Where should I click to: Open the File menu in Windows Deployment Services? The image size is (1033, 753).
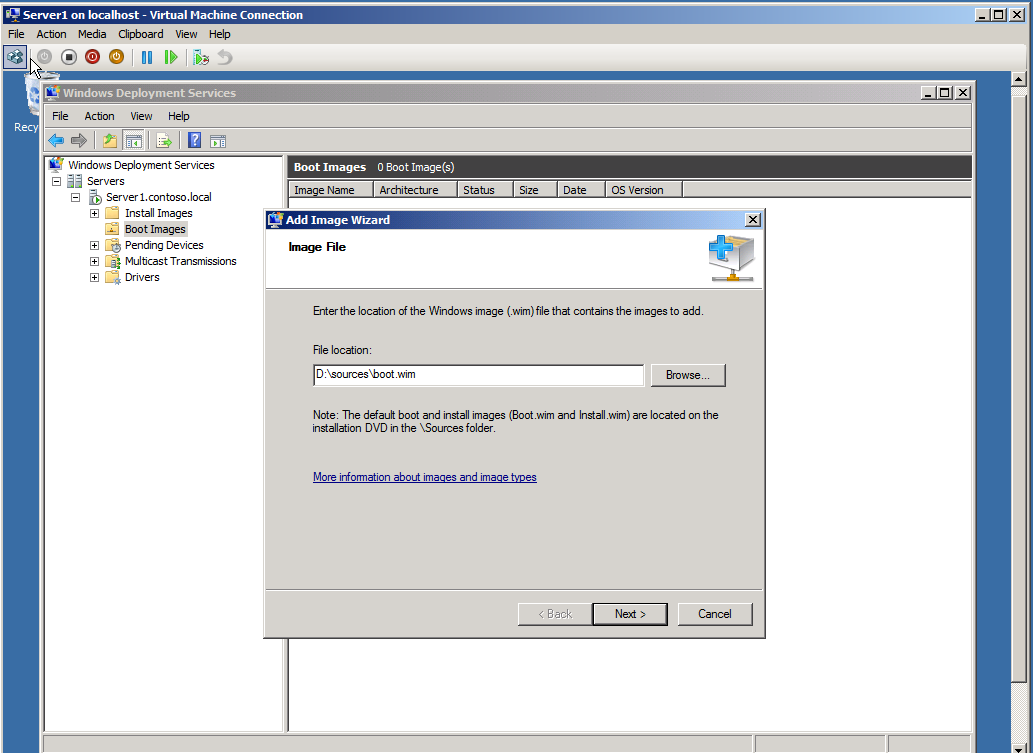[60, 116]
